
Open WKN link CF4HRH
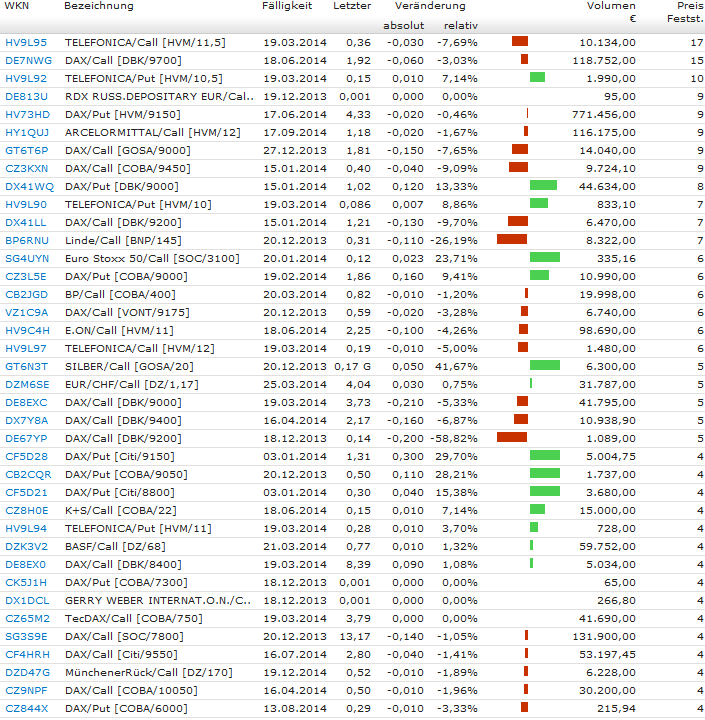coord(27,654)
